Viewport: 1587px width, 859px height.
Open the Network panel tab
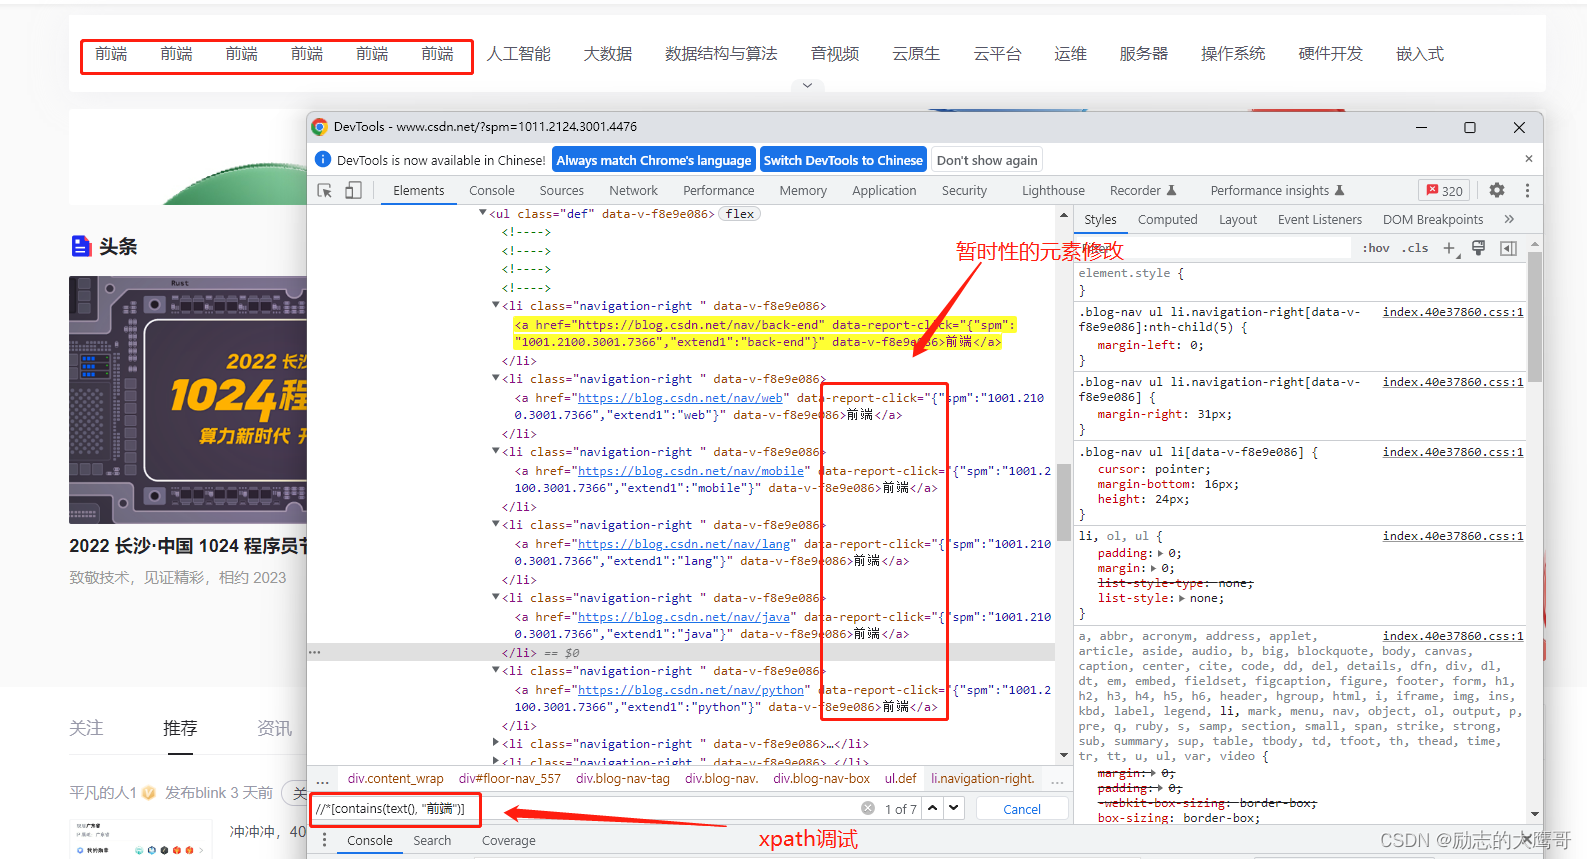point(634,190)
